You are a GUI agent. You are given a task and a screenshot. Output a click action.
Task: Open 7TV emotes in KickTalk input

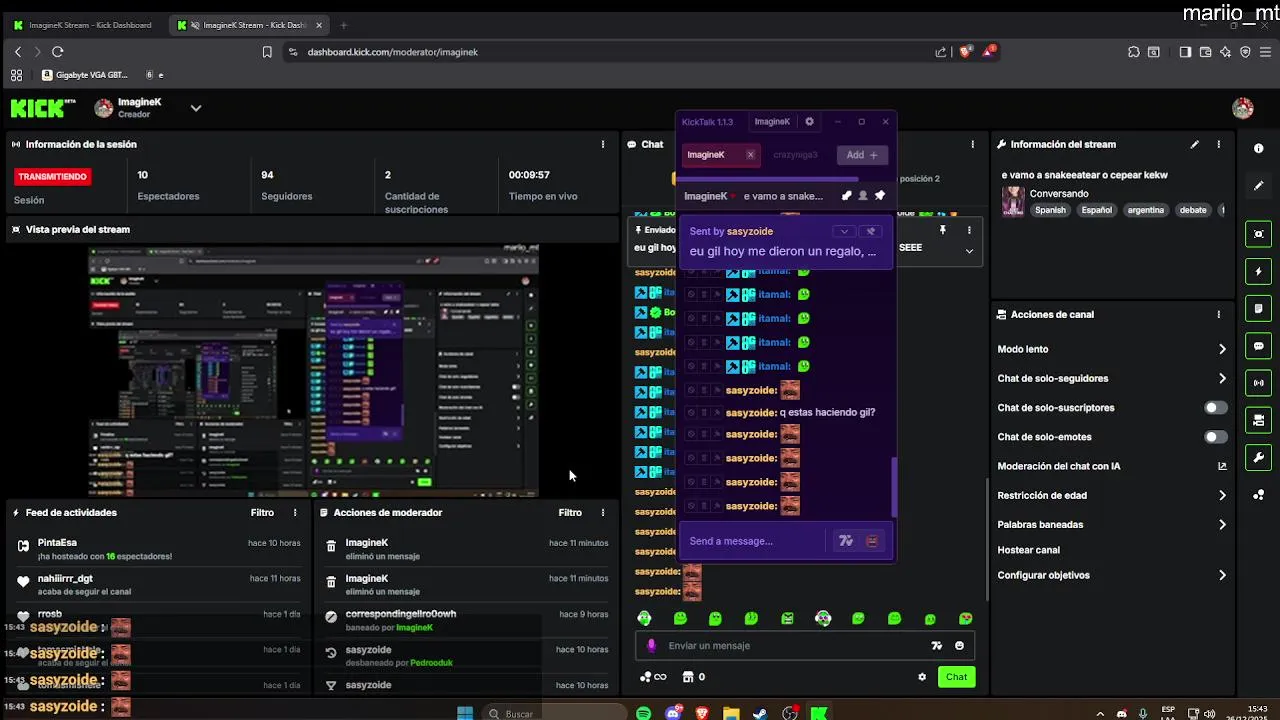pyautogui.click(x=845, y=541)
